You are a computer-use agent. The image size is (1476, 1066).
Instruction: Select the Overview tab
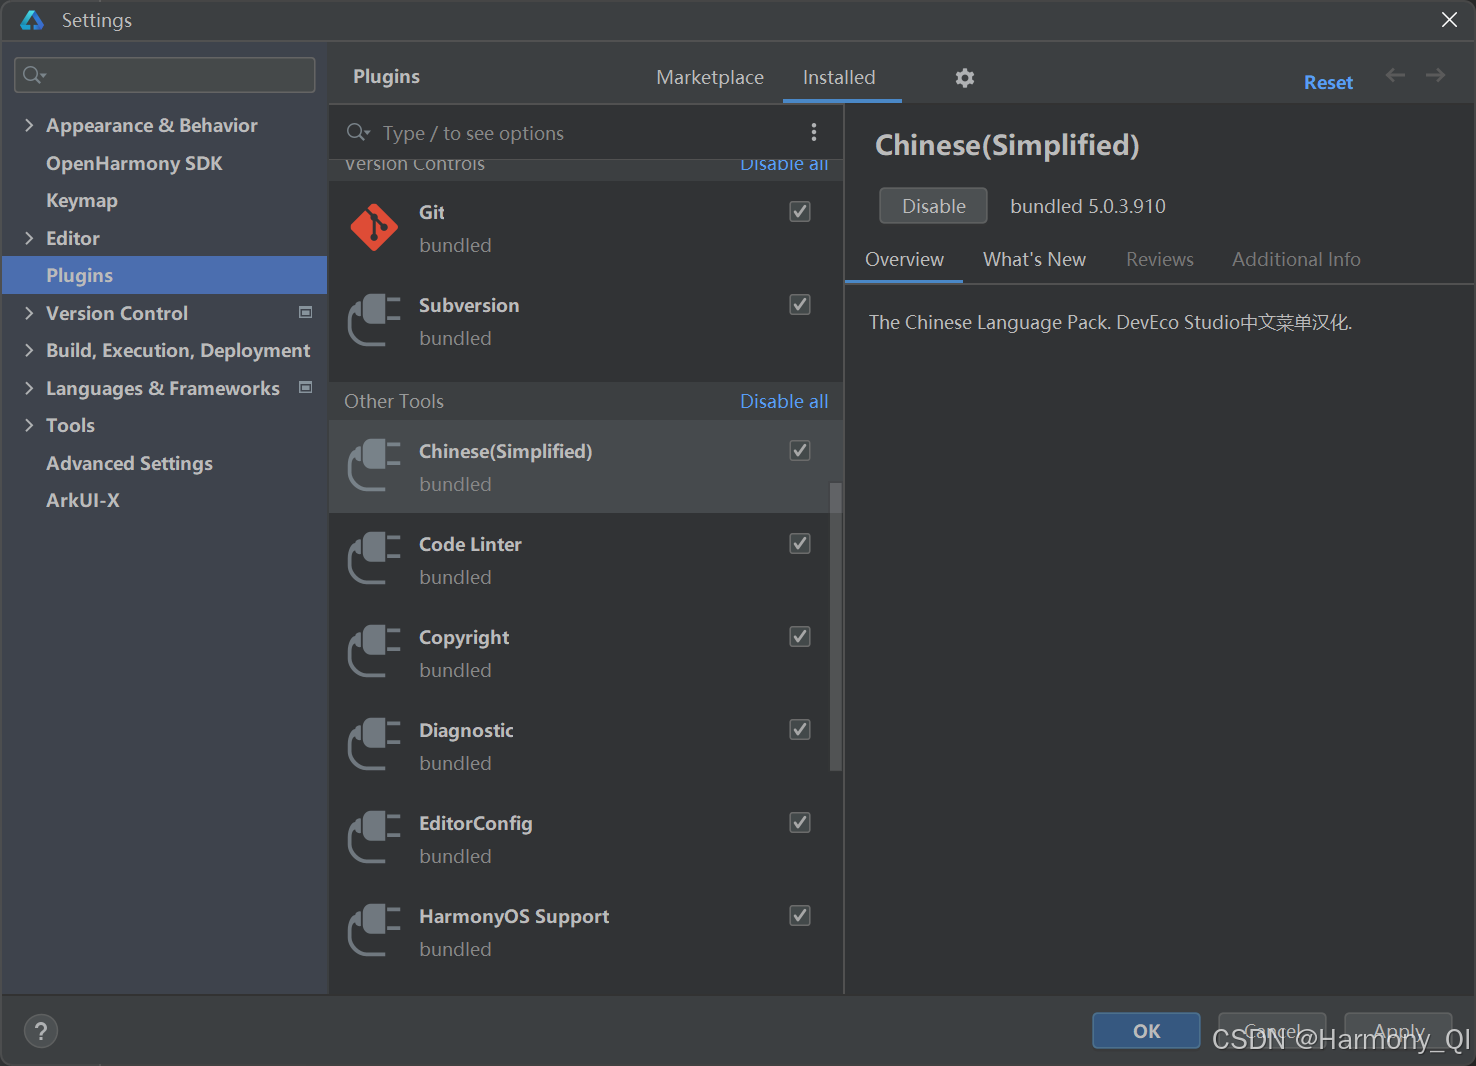904,259
